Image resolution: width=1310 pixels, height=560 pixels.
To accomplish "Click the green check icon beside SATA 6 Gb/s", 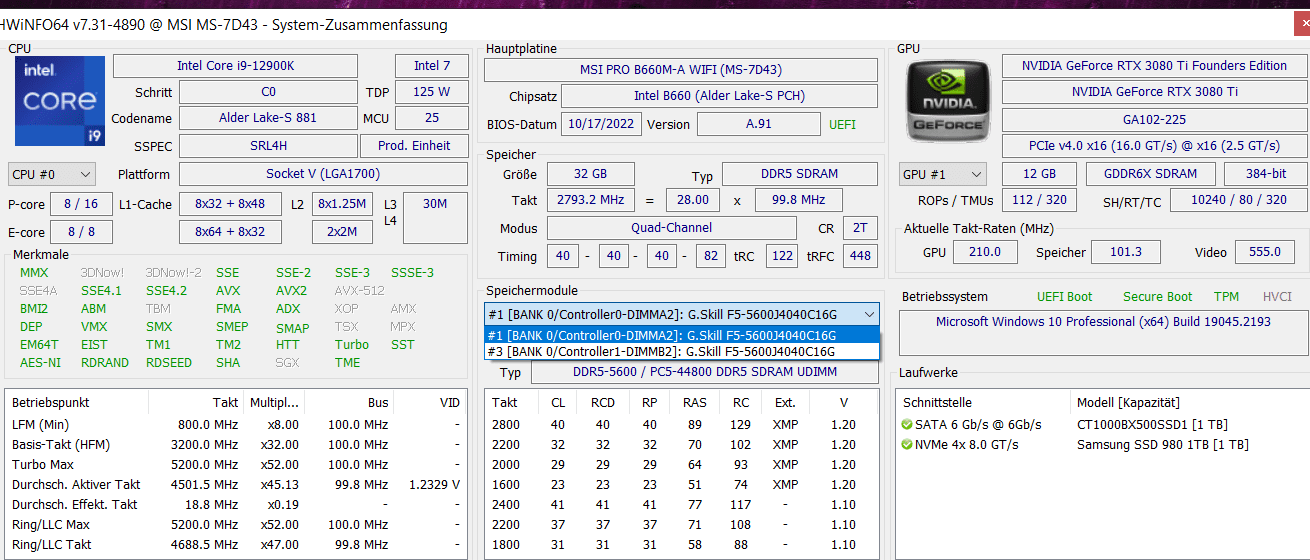I will tap(906, 424).
